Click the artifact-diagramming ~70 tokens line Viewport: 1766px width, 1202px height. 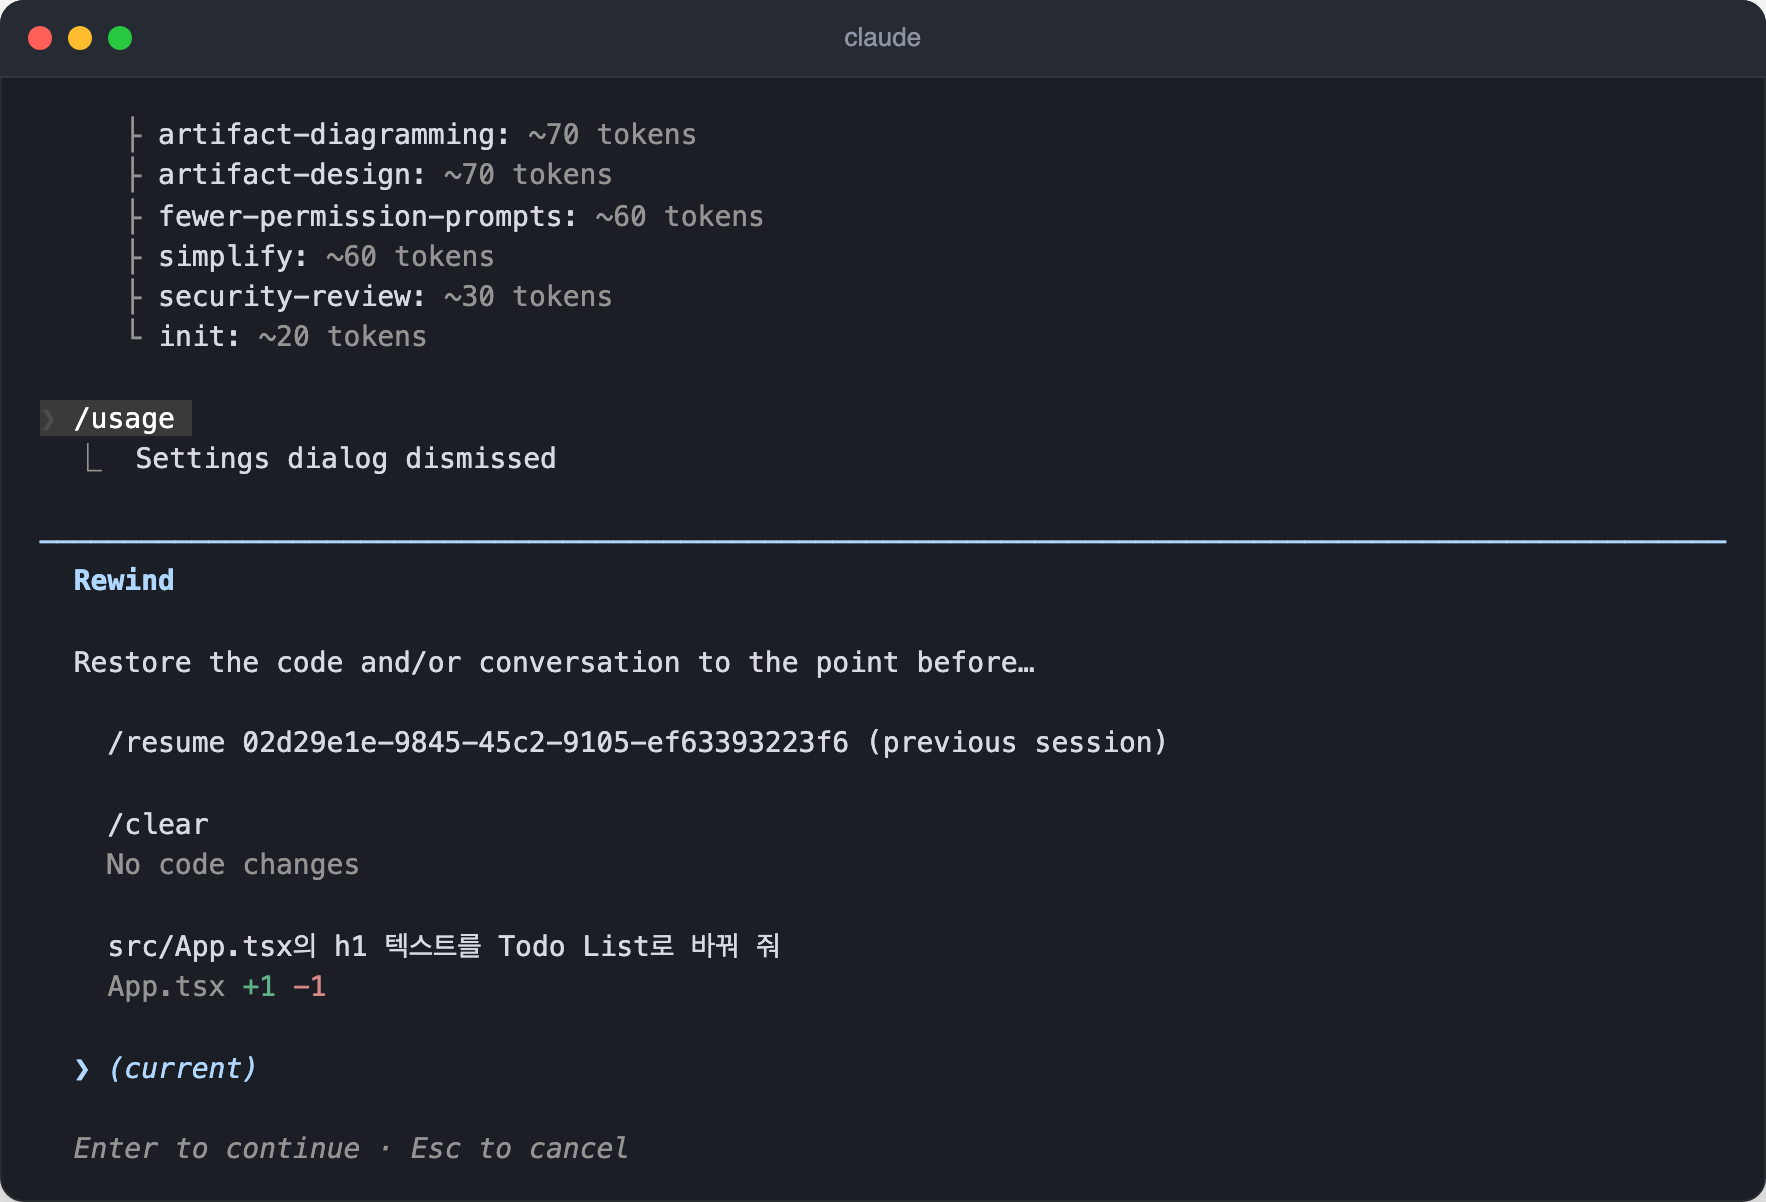coord(427,134)
